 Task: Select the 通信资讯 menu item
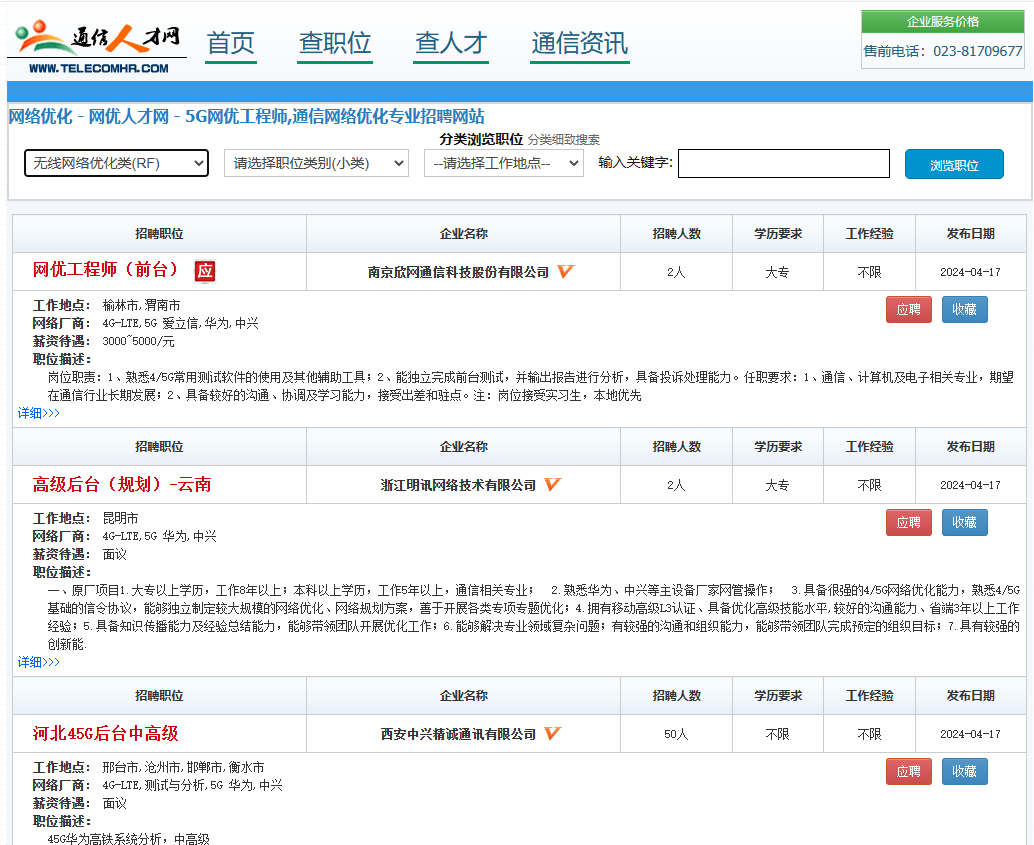point(578,44)
